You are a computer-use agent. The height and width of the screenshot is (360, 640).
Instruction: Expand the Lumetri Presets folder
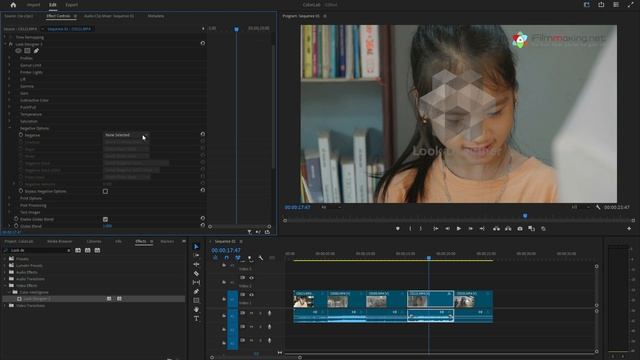pyautogui.click(x=5, y=265)
